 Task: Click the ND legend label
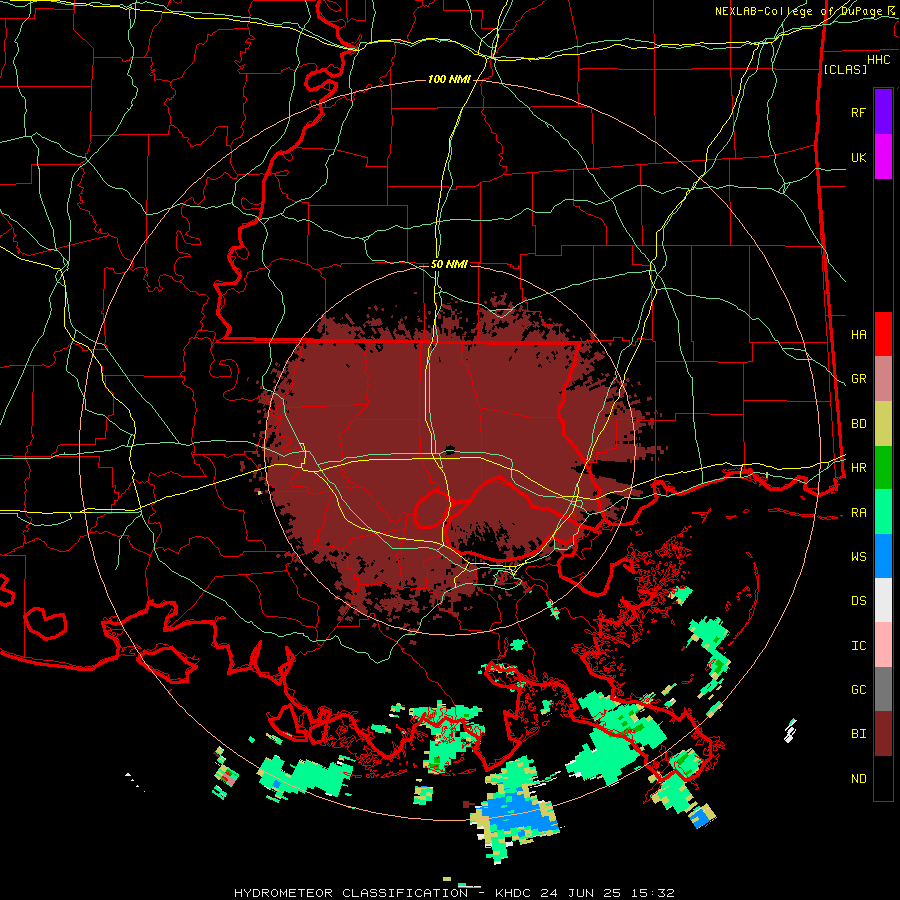pyautogui.click(x=858, y=779)
